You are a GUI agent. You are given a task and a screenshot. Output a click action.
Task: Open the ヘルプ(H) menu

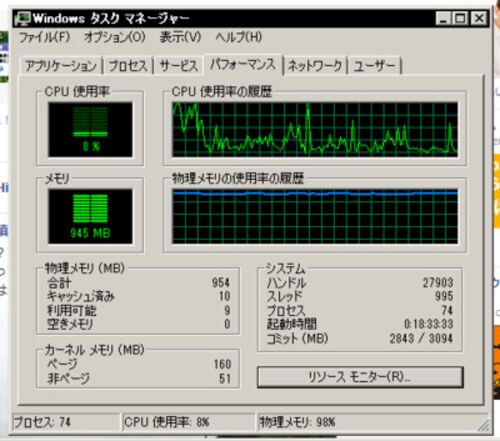(x=239, y=37)
